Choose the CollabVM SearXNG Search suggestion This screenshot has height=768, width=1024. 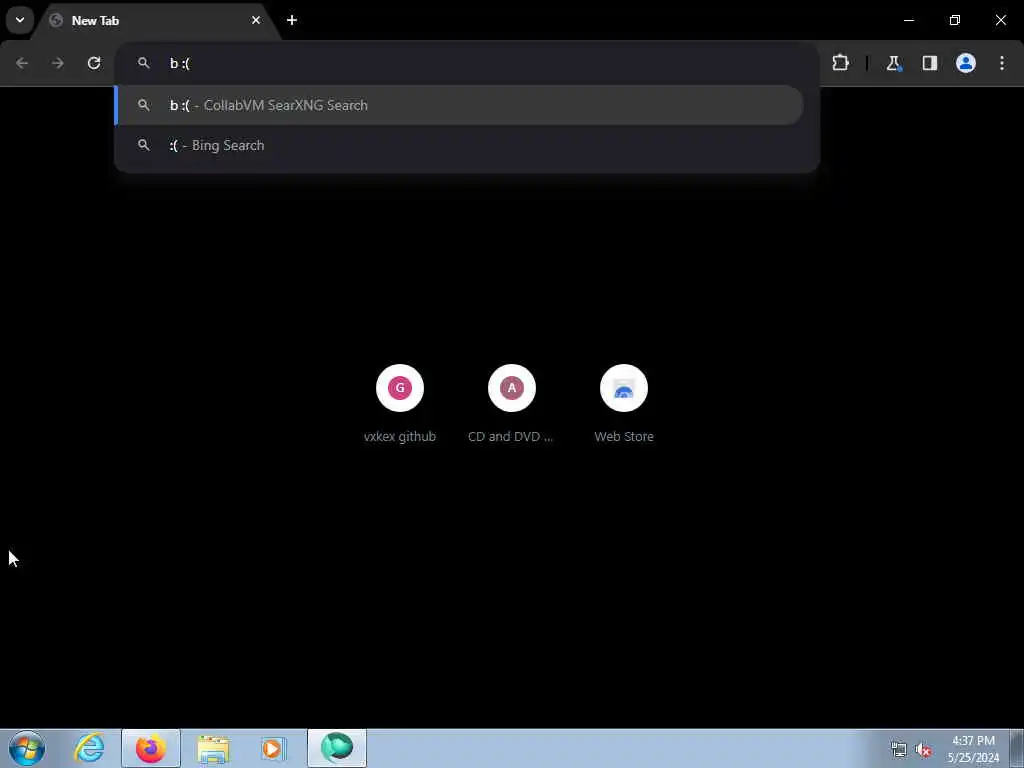tap(459, 105)
